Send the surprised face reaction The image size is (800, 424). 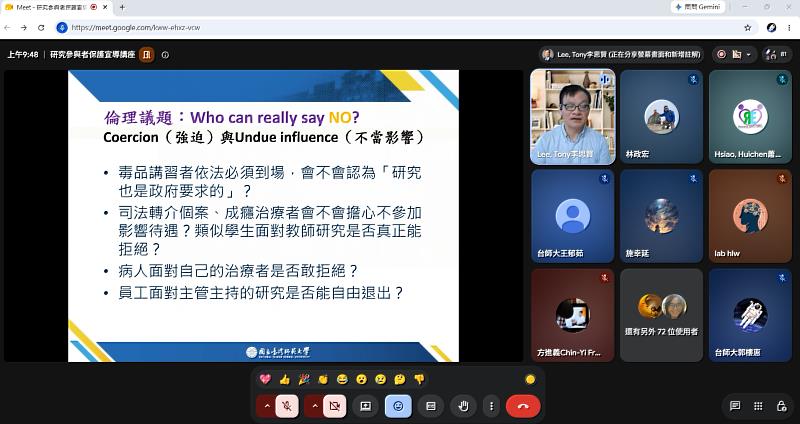[362, 379]
